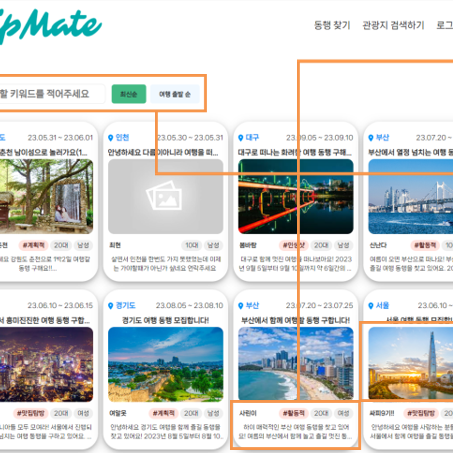
Task: Click the #맛집탐방 tag on Seoul night card
Action: point(31,413)
